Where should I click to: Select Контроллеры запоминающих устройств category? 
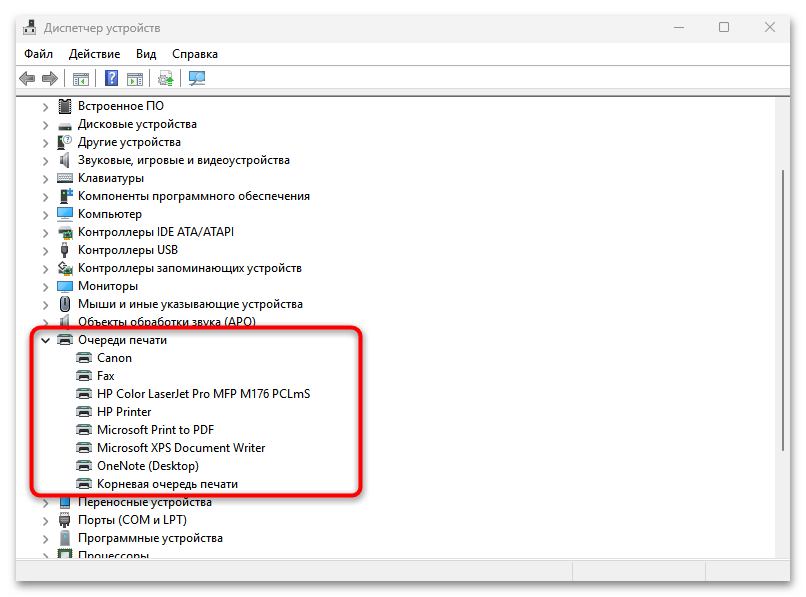pos(190,268)
